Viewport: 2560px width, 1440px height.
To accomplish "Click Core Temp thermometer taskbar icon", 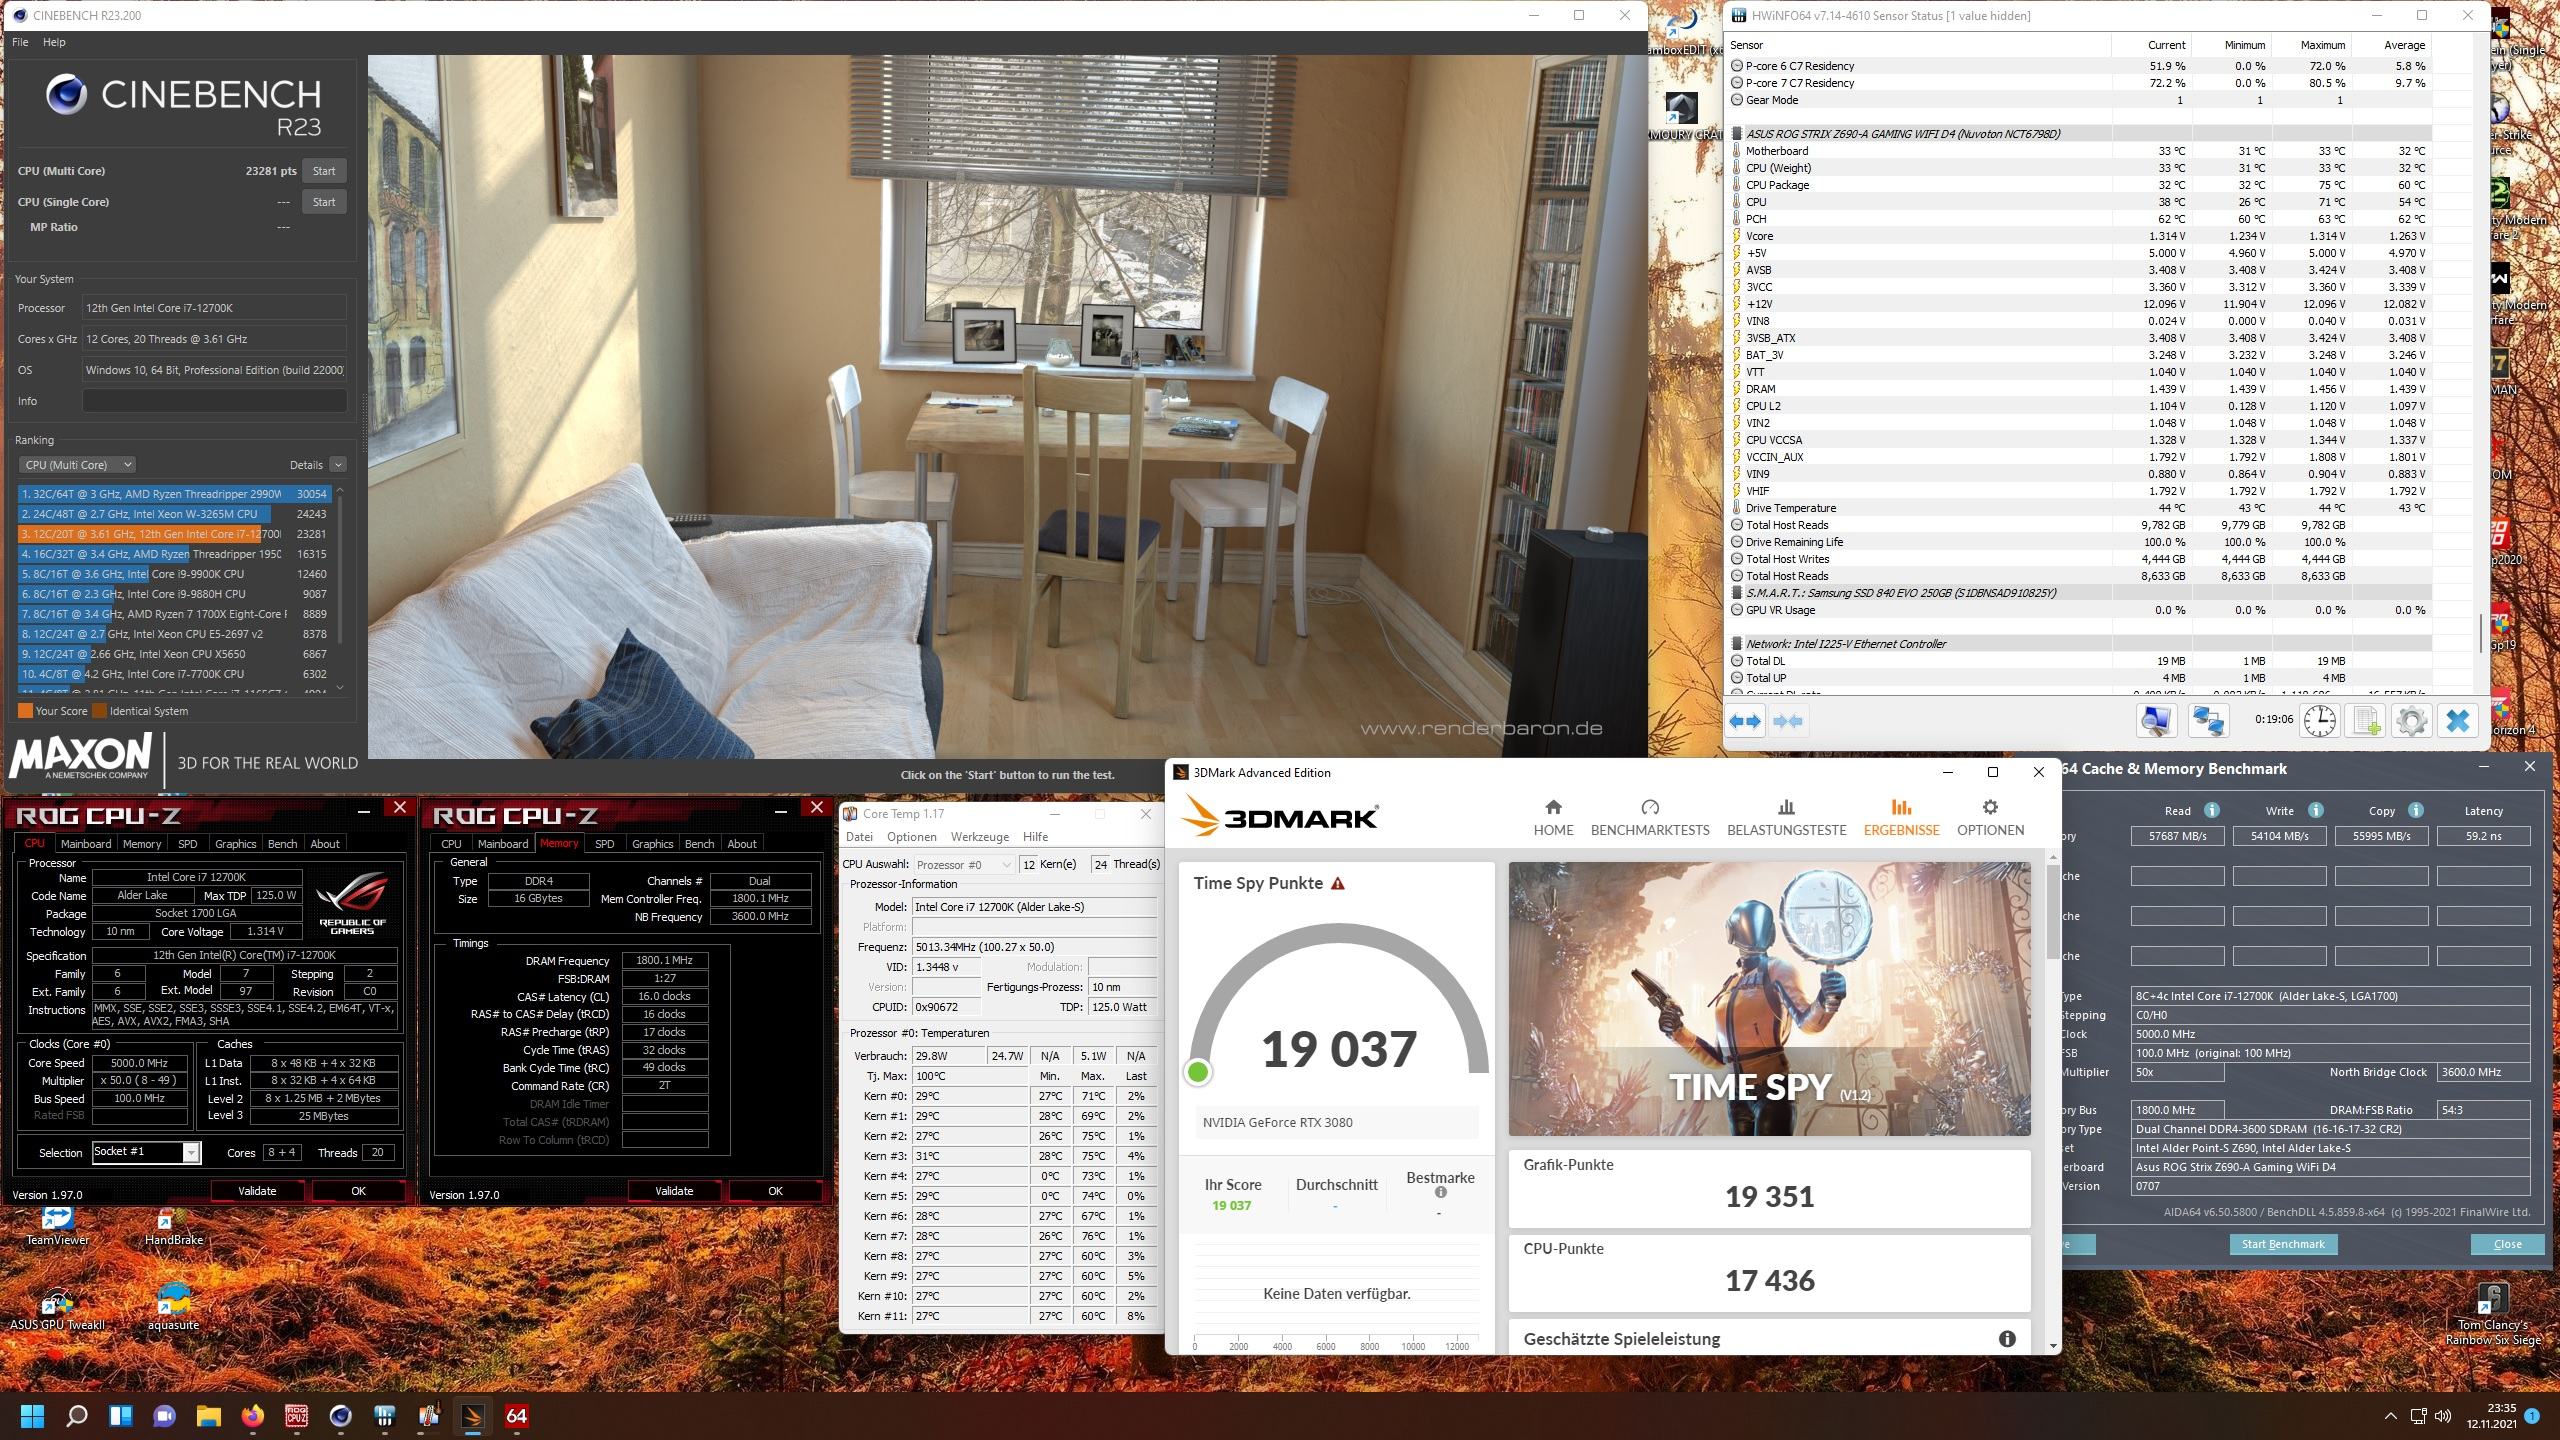I will click(429, 1416).
